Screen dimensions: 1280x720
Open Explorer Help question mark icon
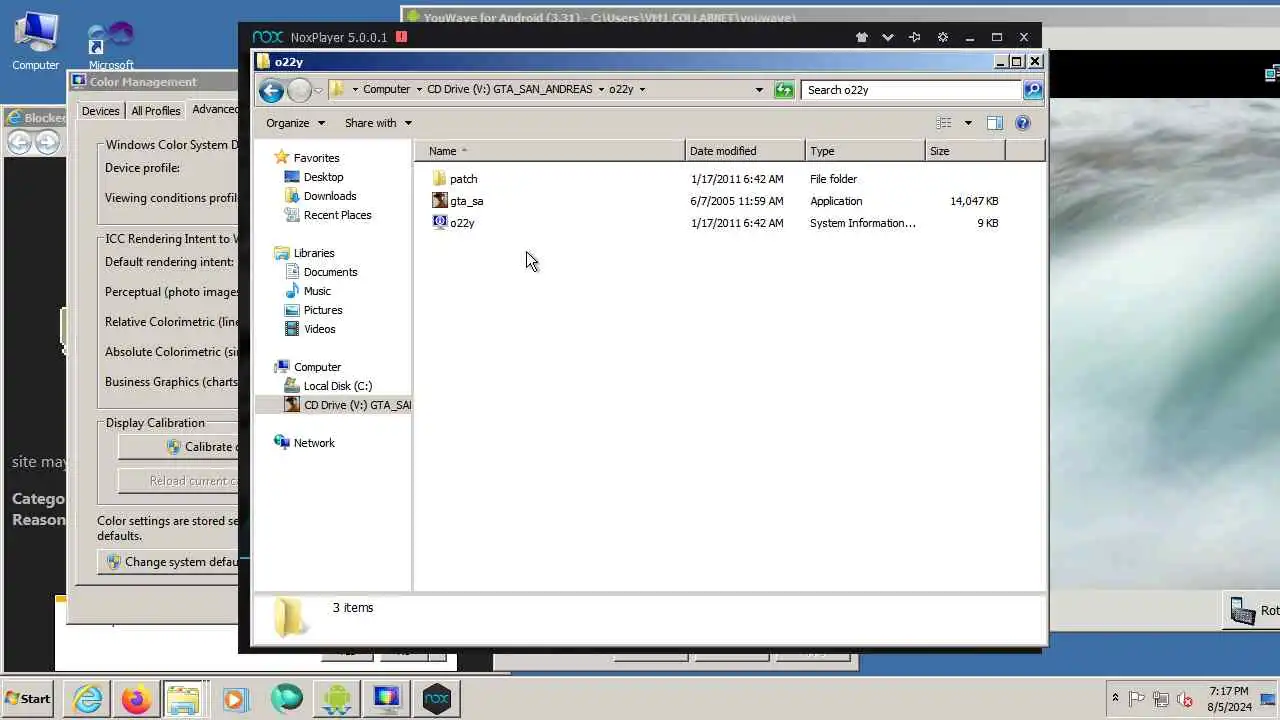(1022, 123)
